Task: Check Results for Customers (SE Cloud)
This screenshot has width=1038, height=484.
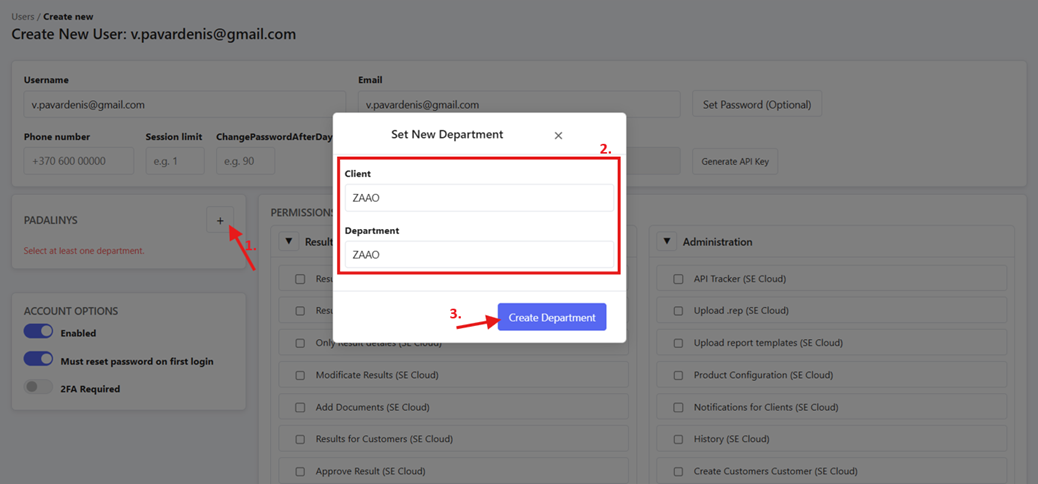Action: (300, 439)
